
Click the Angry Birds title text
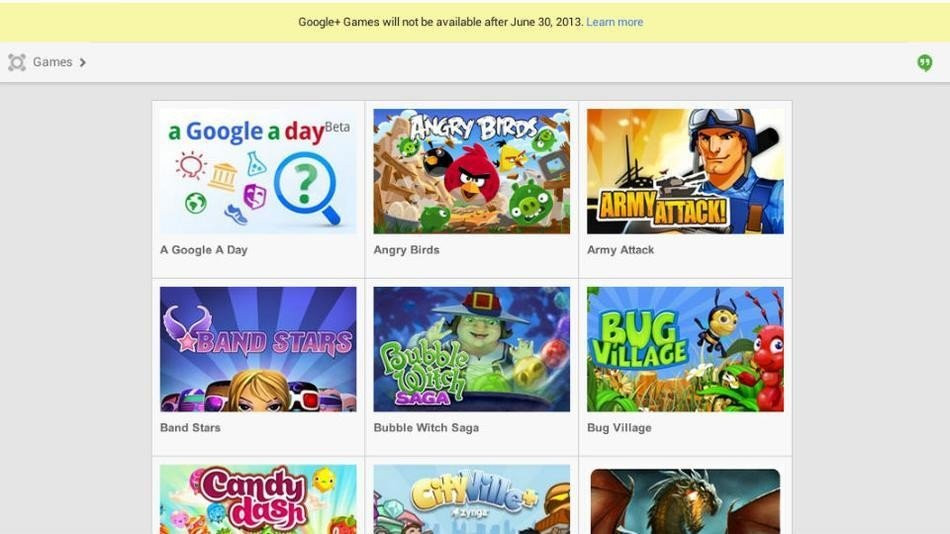[407, 250]
